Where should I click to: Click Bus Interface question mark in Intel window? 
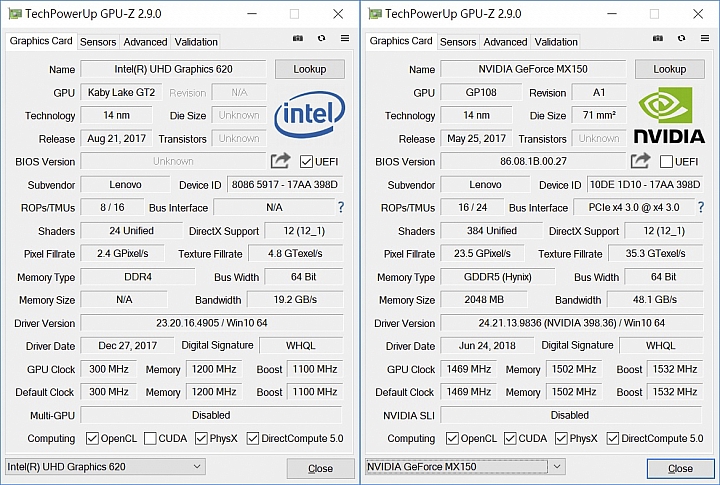coord(341,207)
